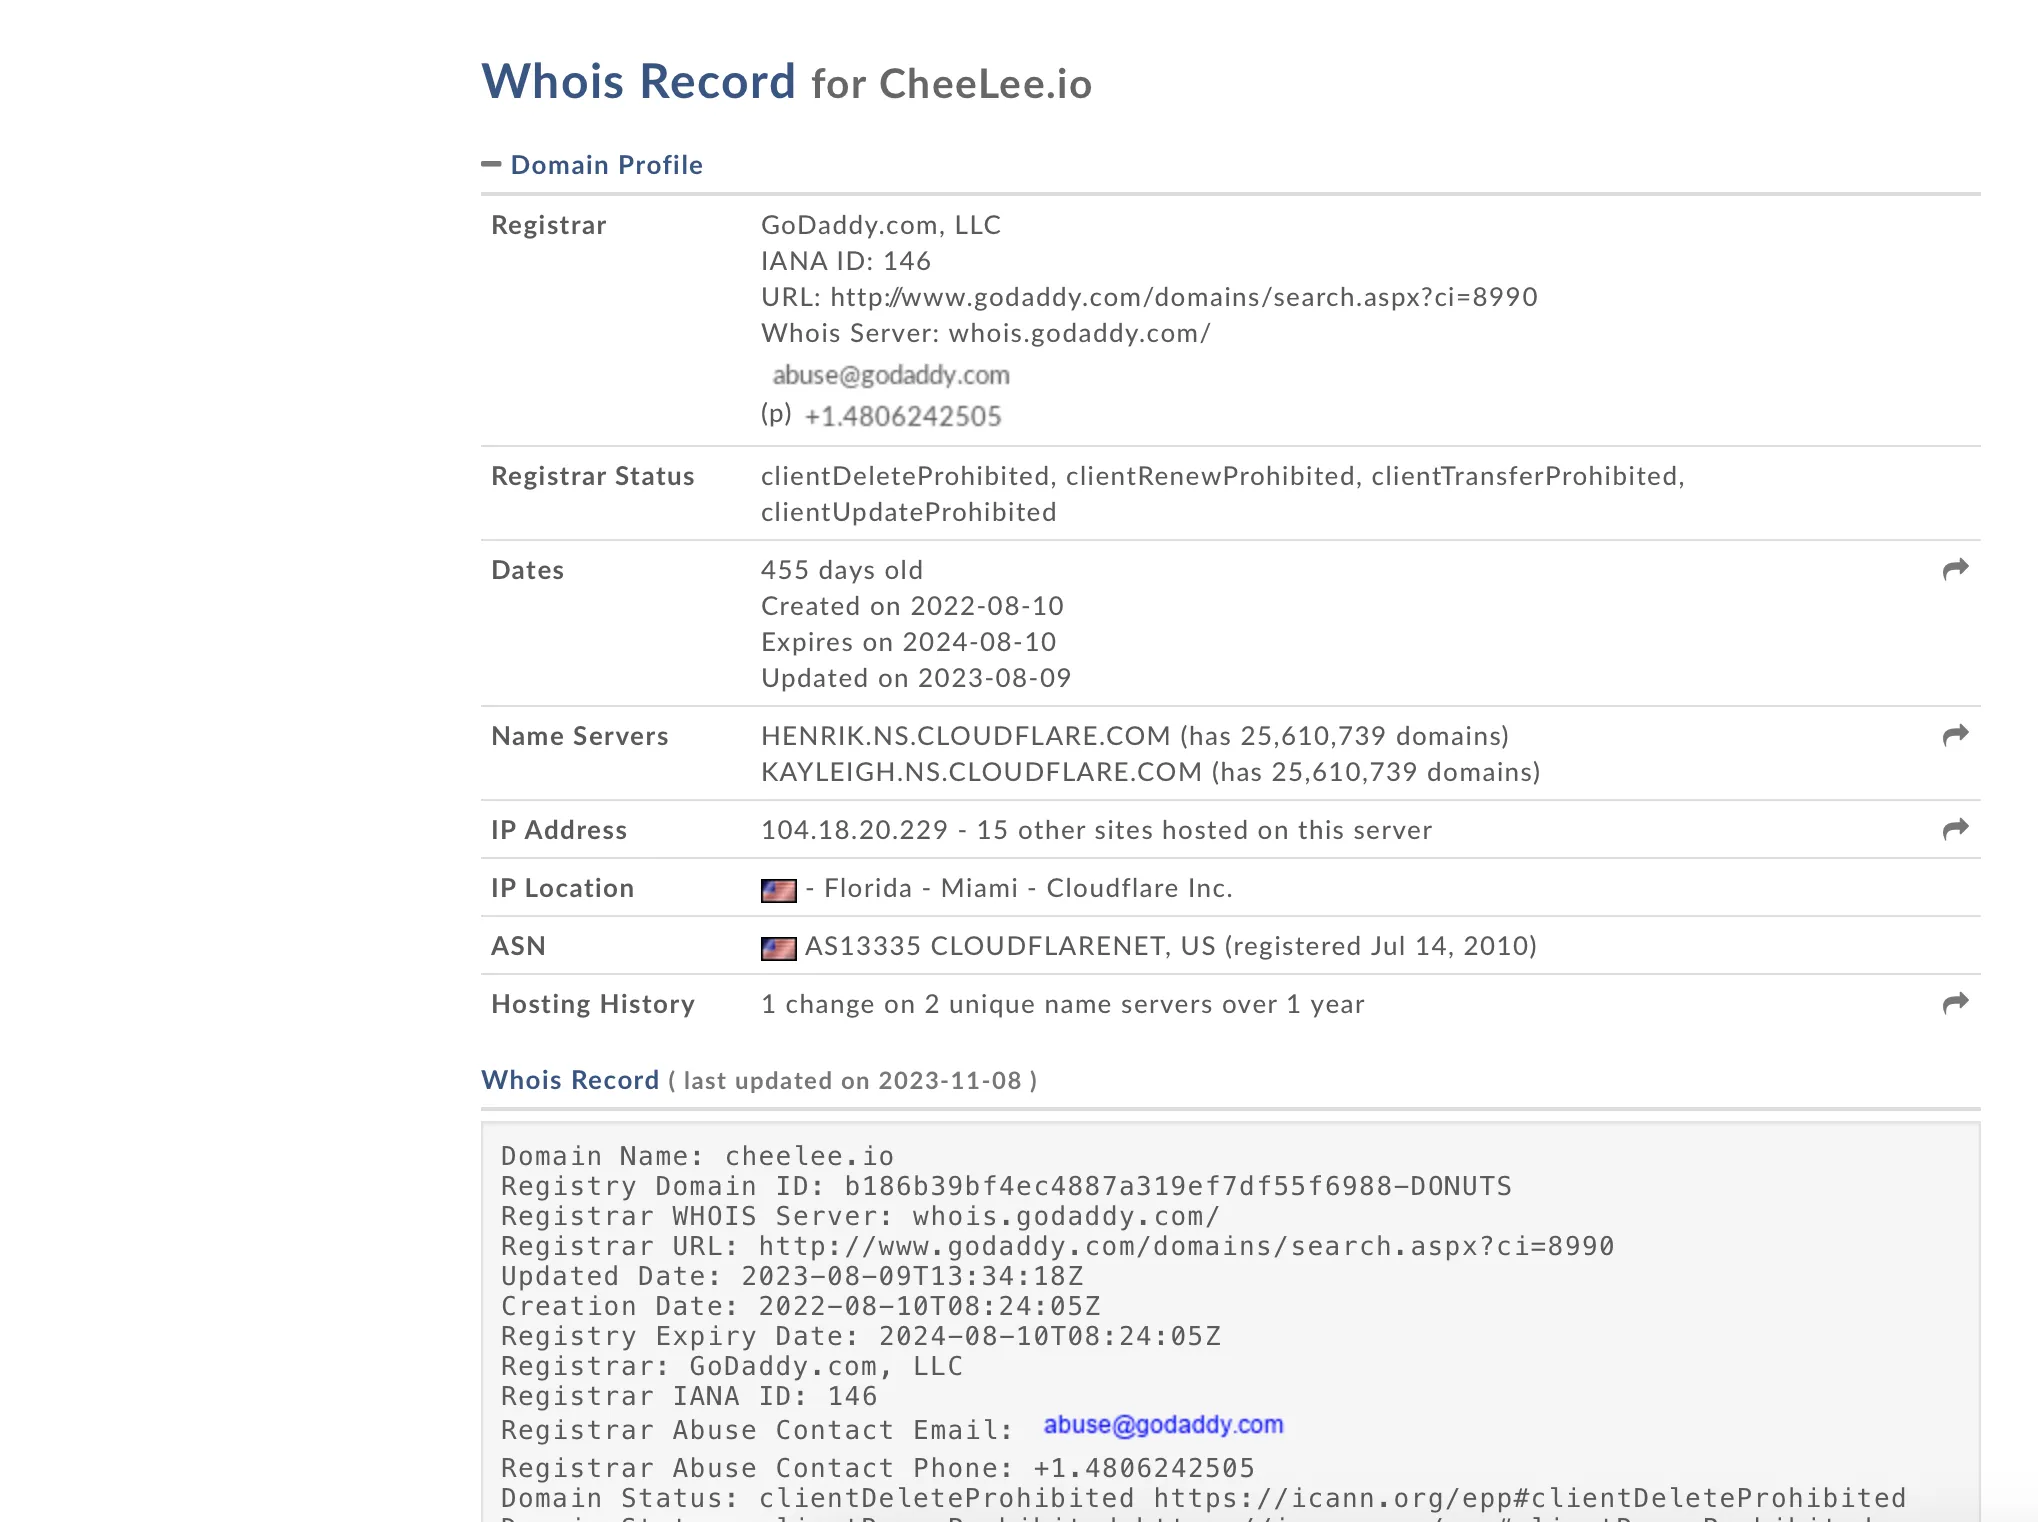Screen dimensions: 2038x1522
Task: Click 'Domain Status: clientDeleteProhibited' raw record line
Action: tap(1204, 1498)
